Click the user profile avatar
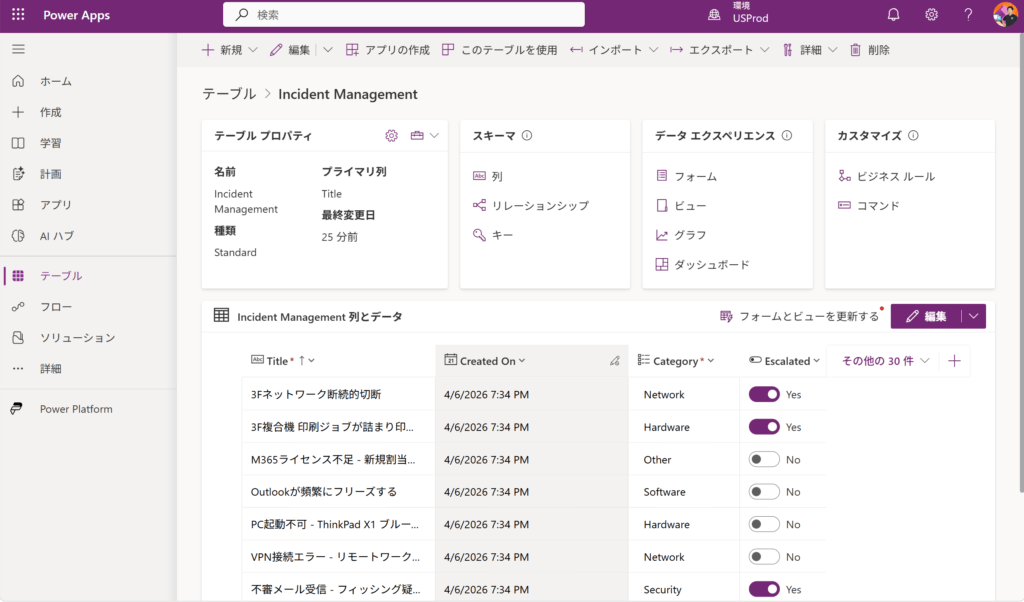Viewport: 1024px width, 602px height. tap(1005, 15)
